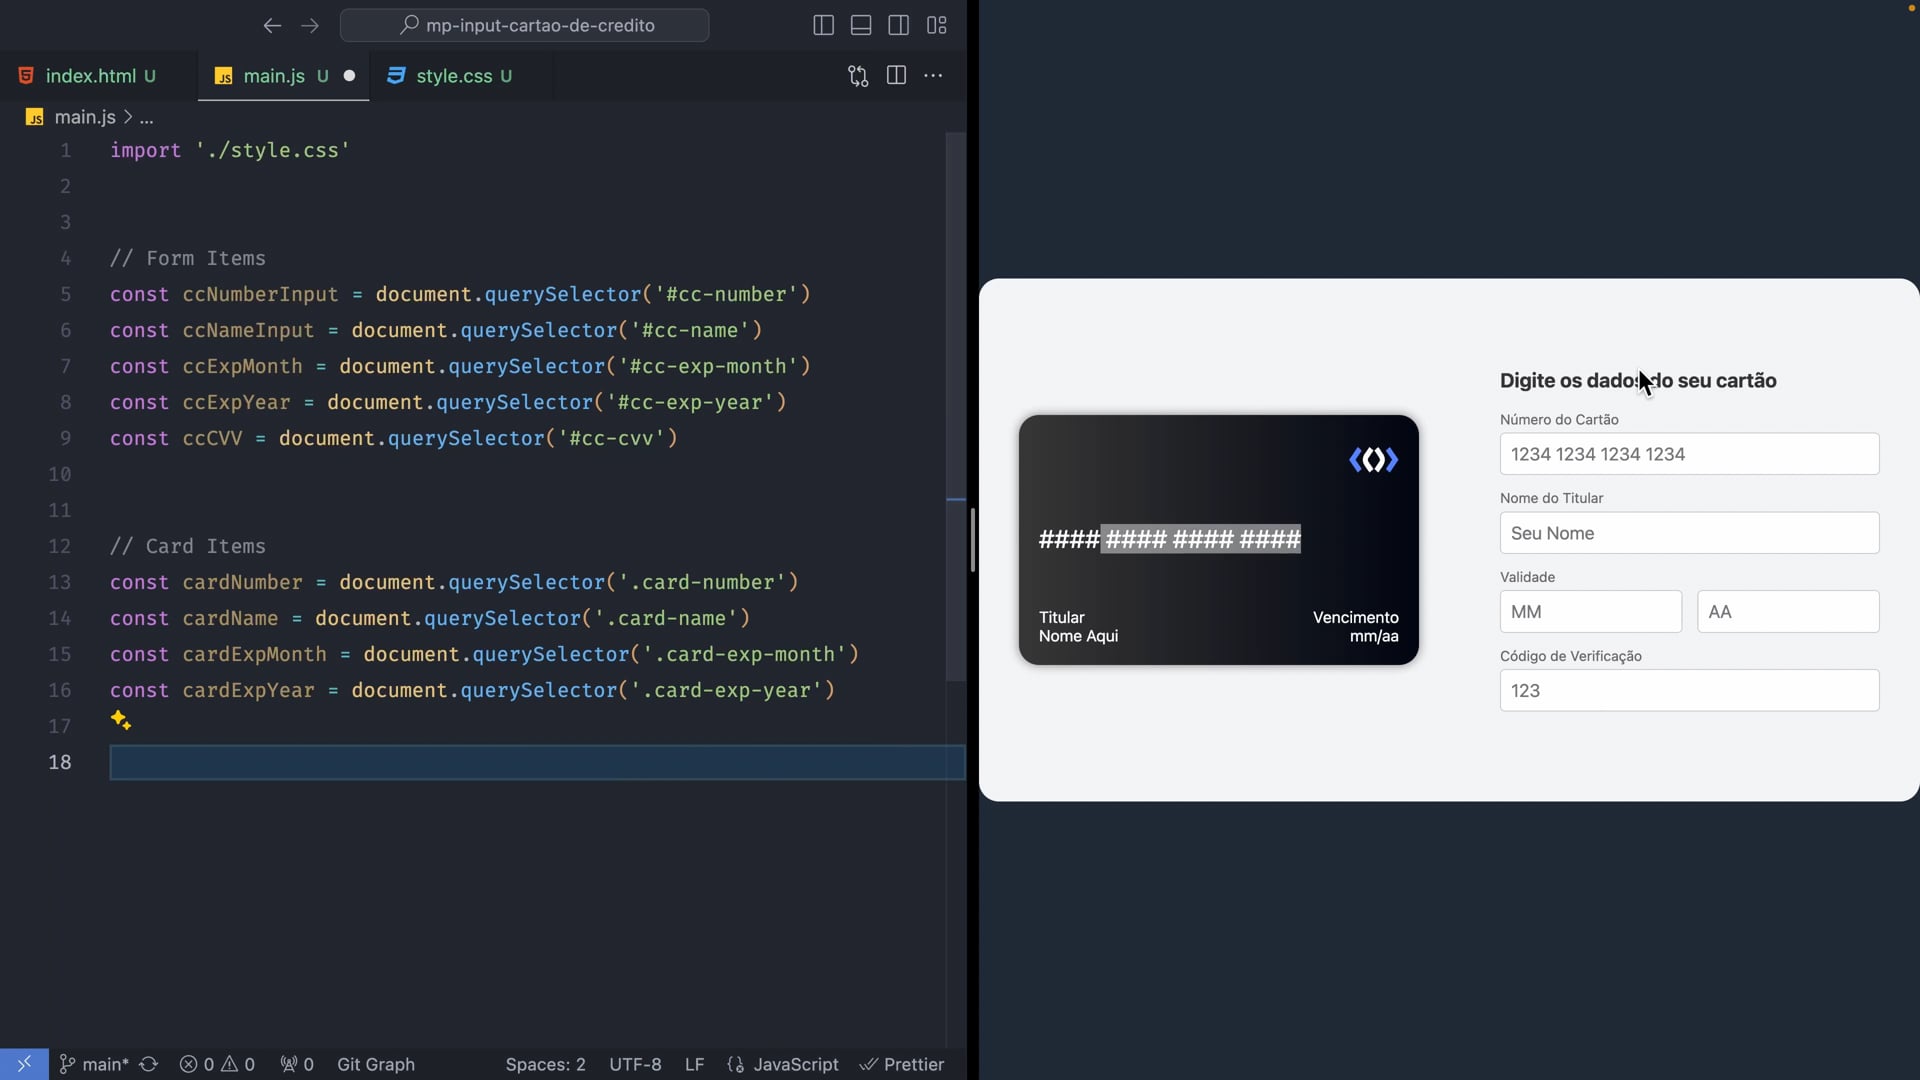This screenshot has width=1920, height=1080.
Task: Click the Prettier status bar button
Action: (902, 1064)
